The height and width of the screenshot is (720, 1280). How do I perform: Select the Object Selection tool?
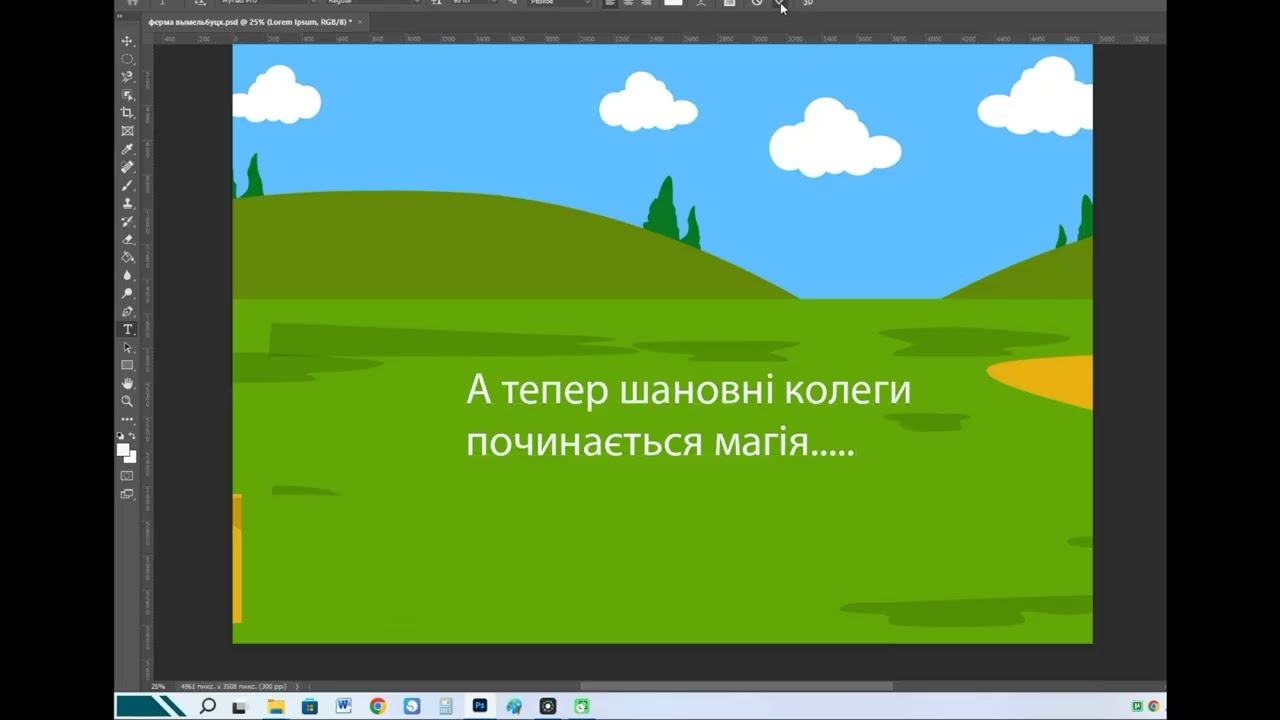click(x=127, y=95)
